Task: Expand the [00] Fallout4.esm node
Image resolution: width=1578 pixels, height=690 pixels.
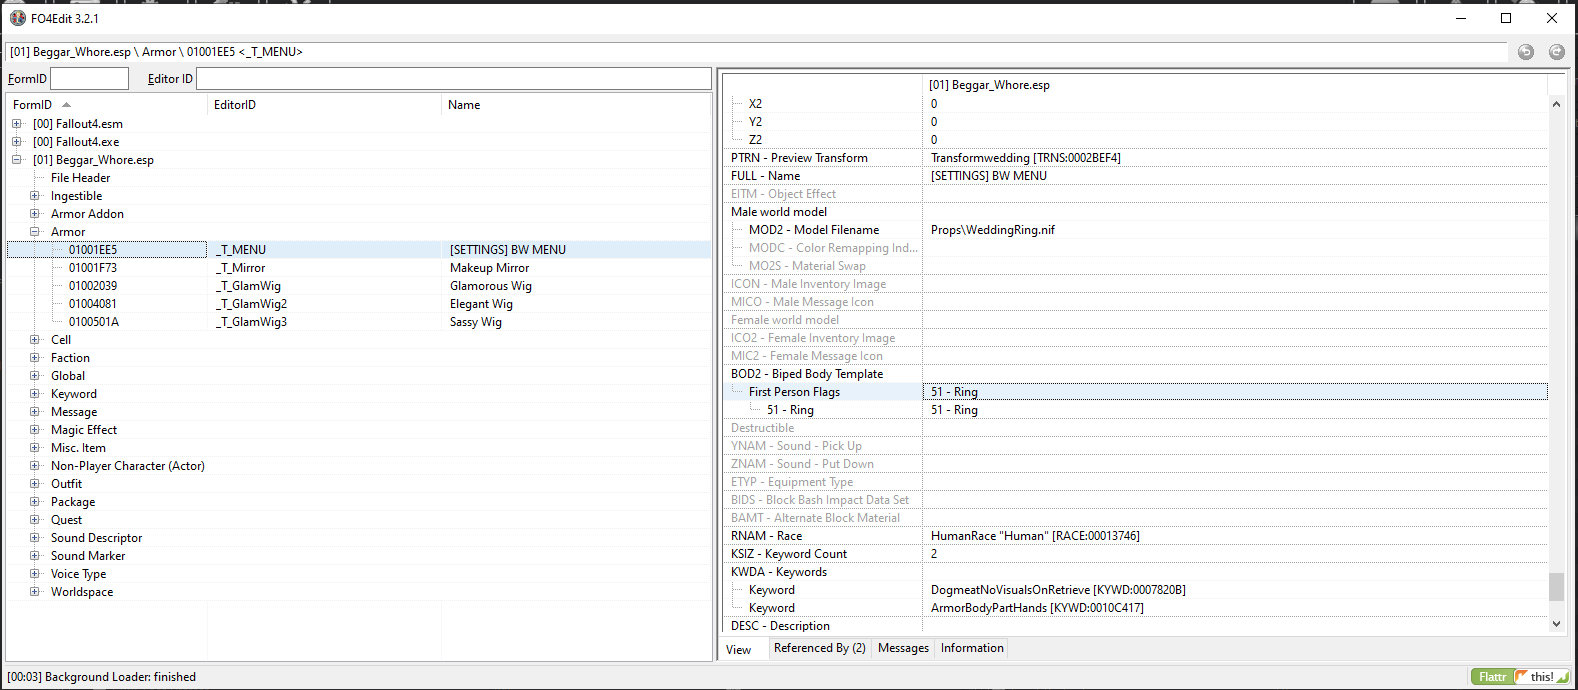Action: coord(16,124)
